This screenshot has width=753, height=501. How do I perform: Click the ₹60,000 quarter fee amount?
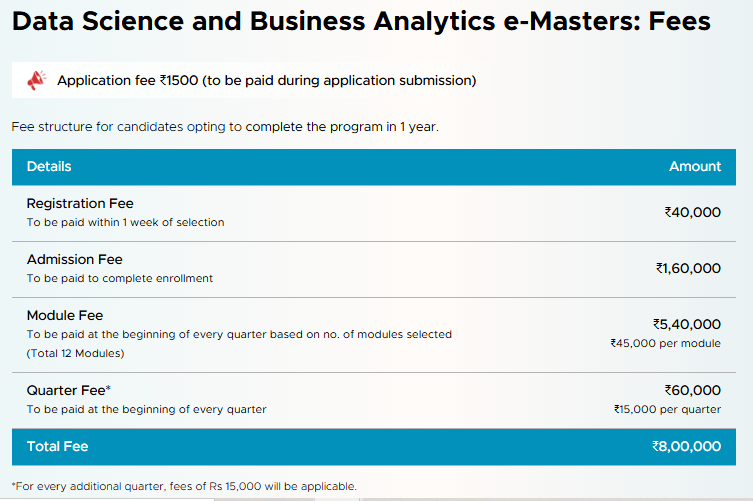692,391
